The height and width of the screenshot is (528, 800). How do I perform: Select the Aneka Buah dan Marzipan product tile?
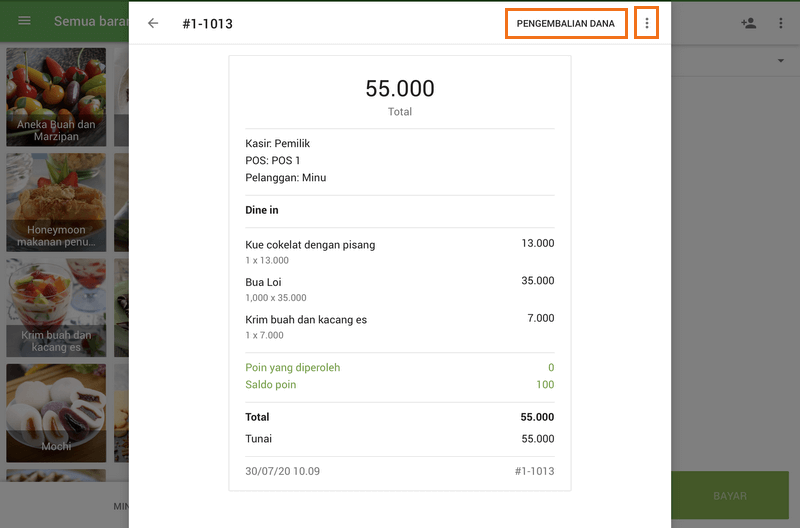click(x=56, y=96)
